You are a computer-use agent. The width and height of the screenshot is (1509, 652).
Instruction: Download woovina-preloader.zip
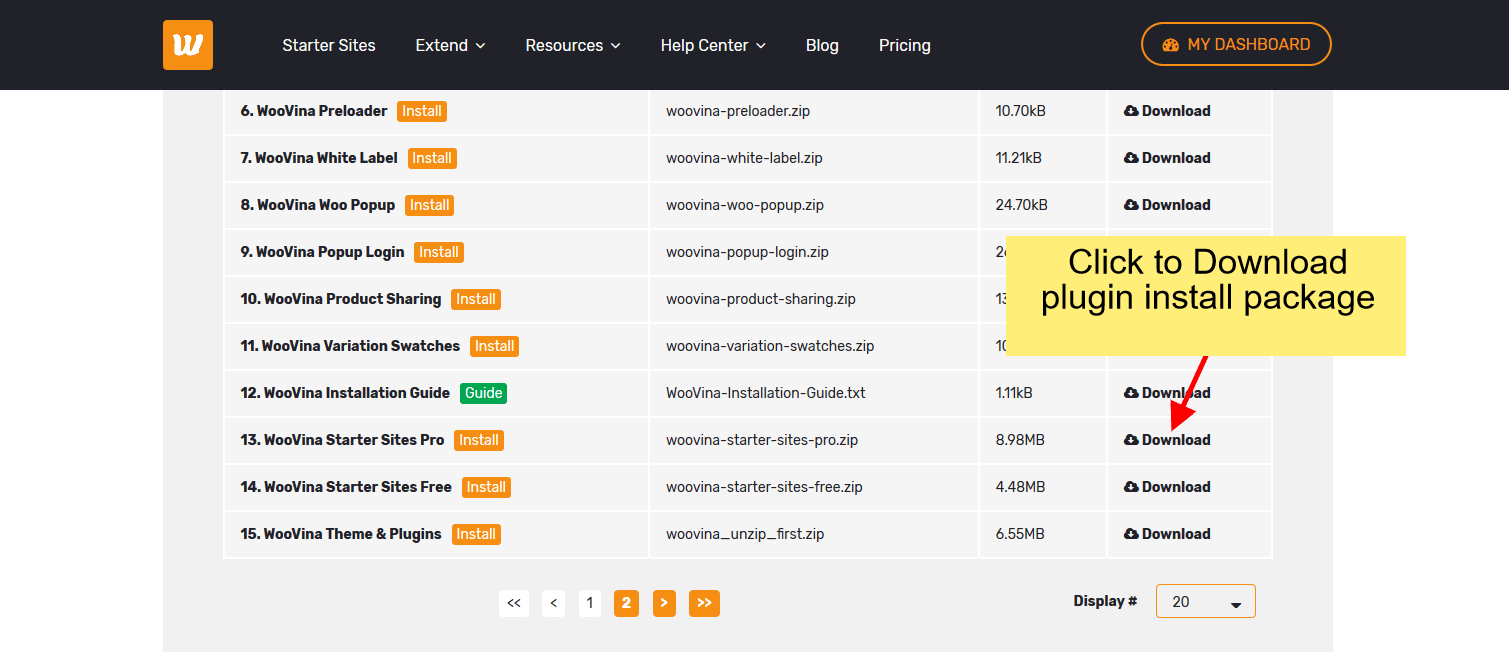click(1167, 111)
